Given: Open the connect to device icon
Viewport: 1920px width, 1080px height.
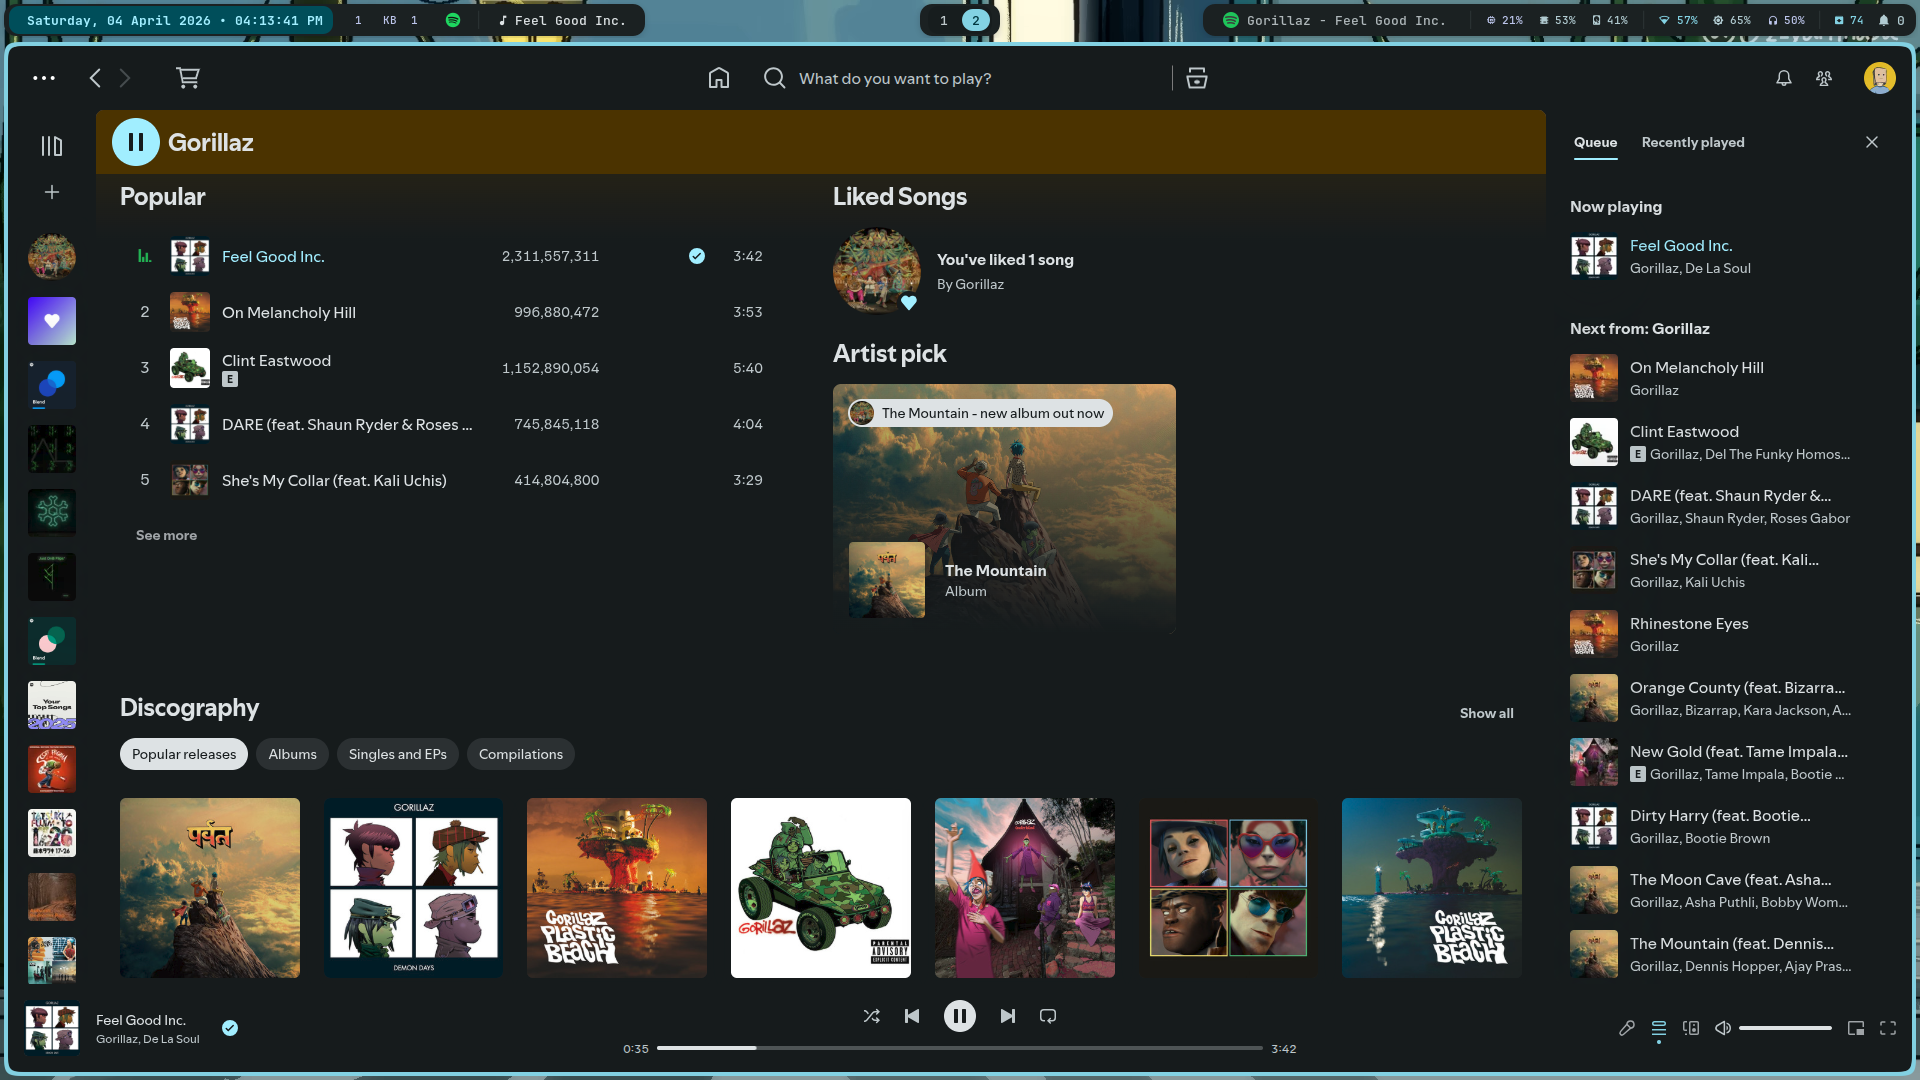Looking at the screenshot, I should [1691, 1028].
